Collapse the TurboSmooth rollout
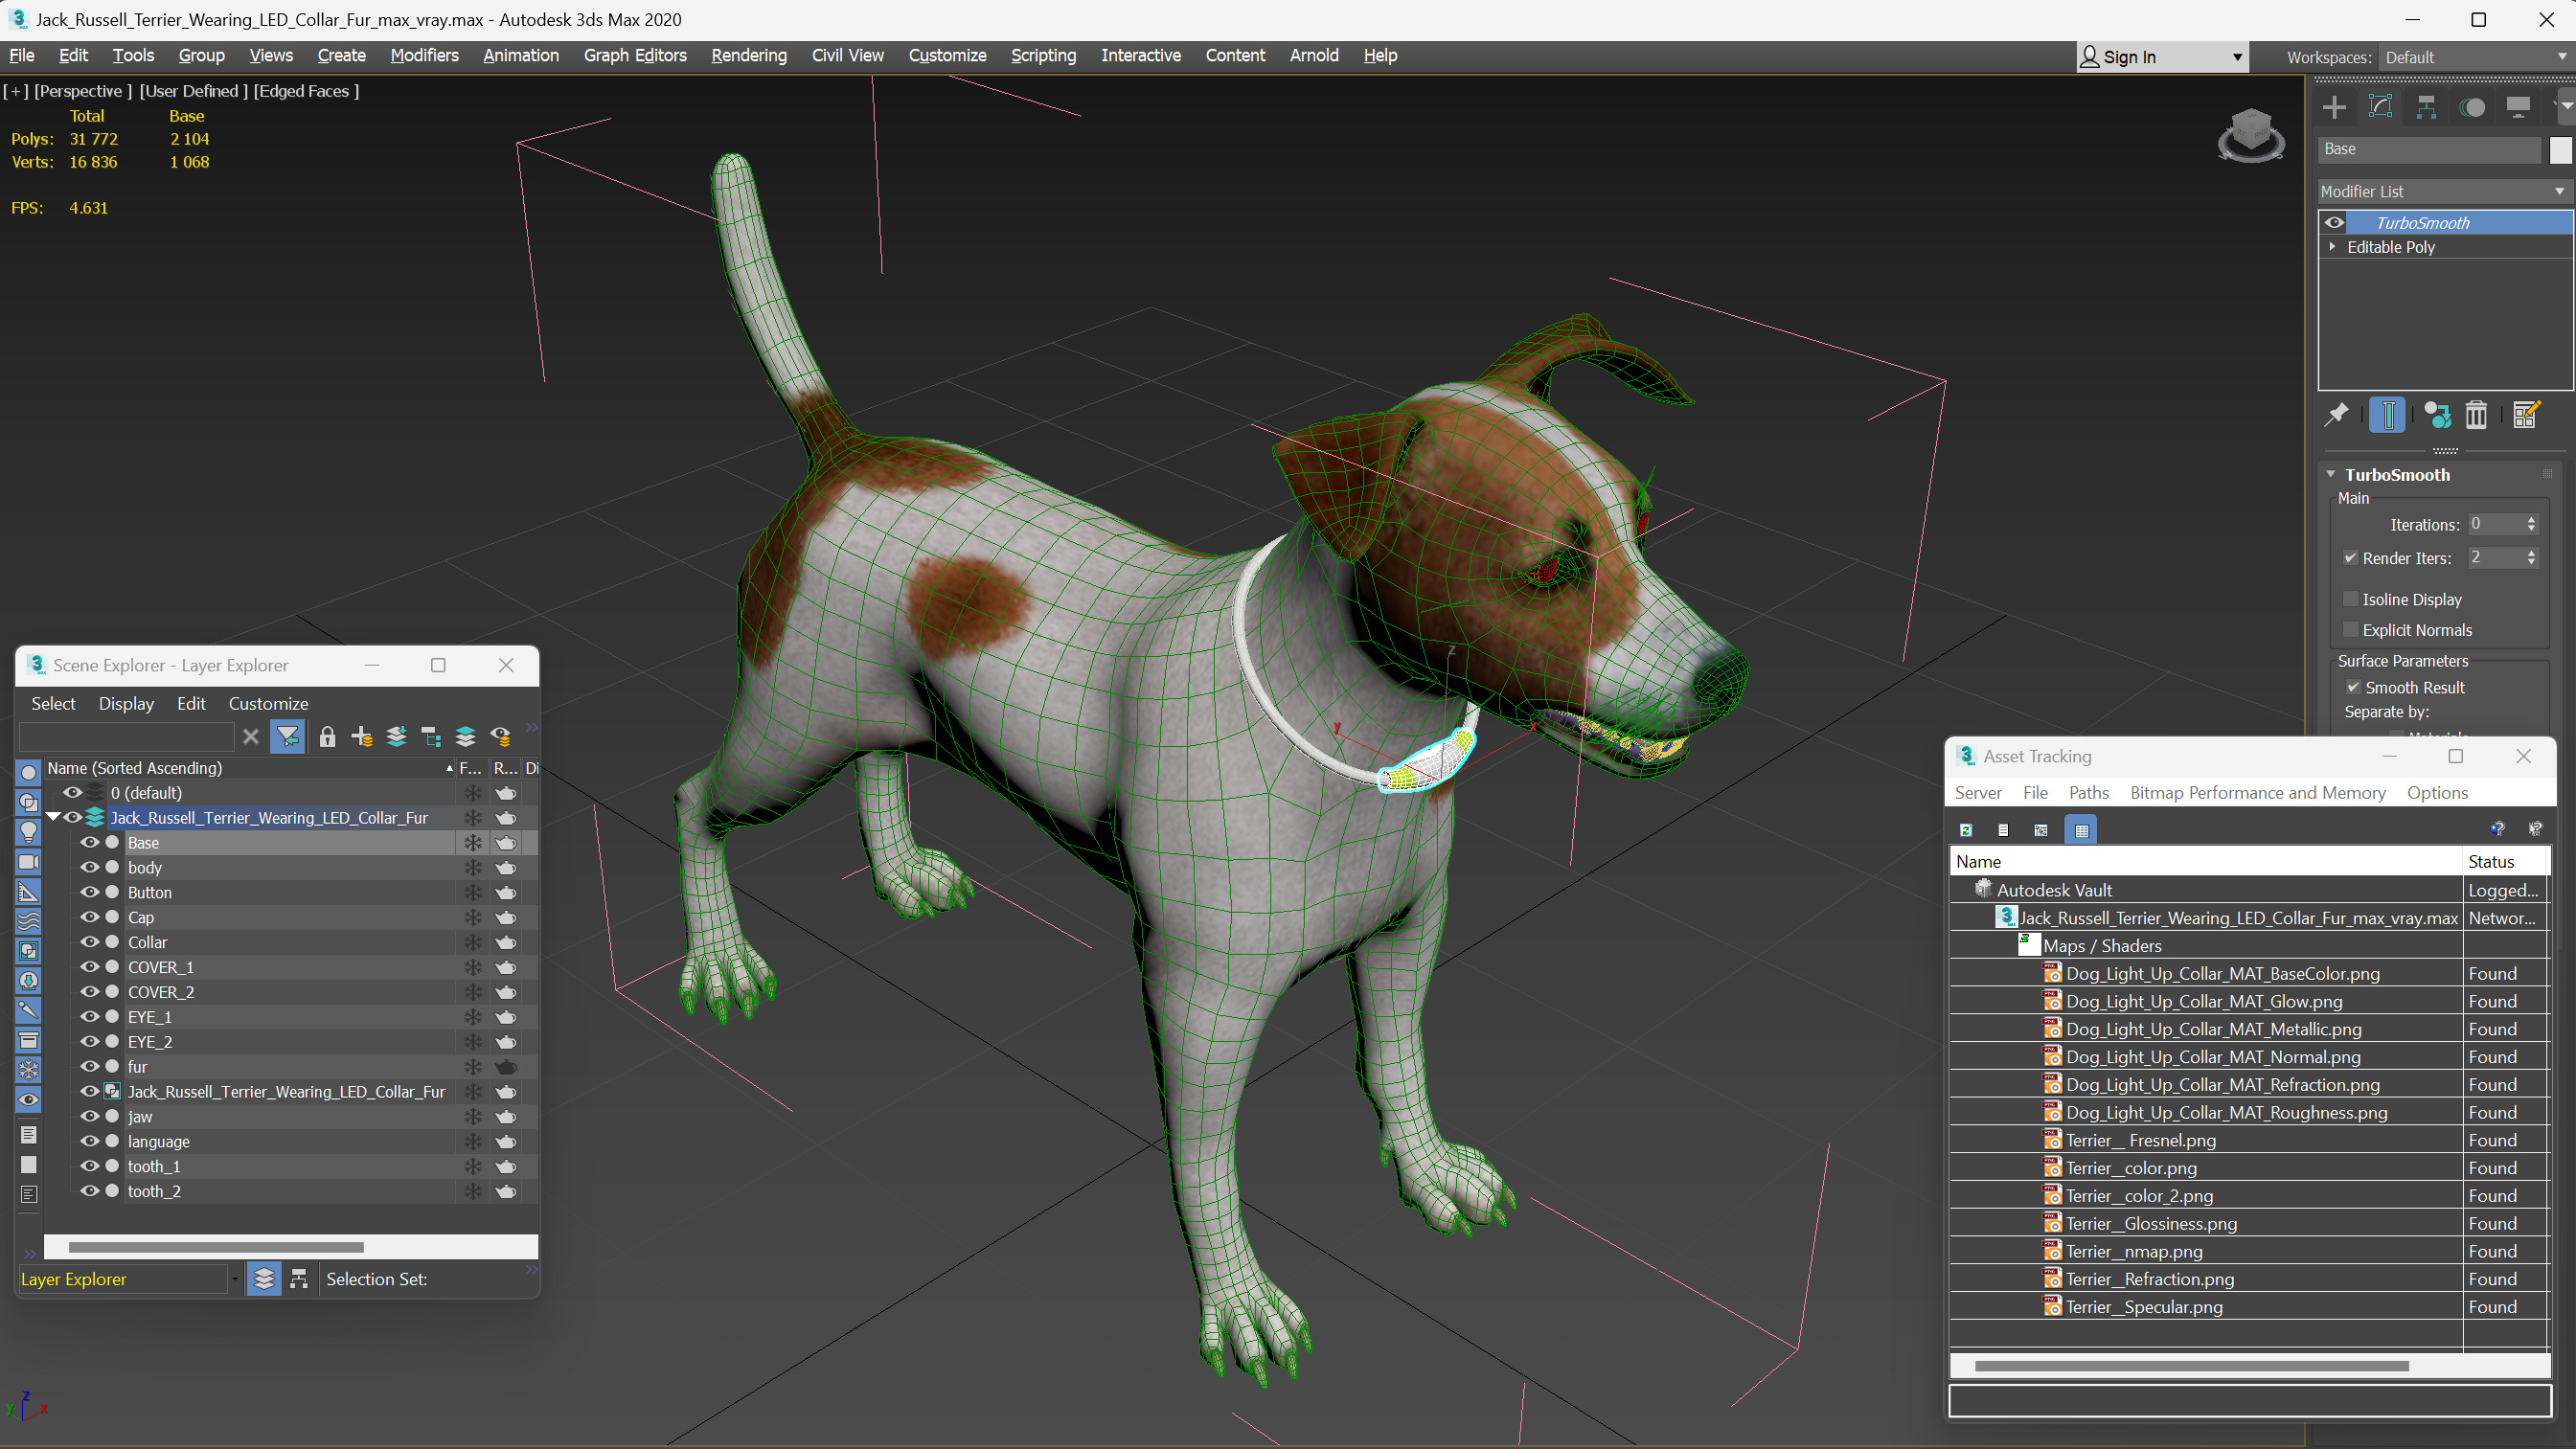The image size is (2576, 1449). [x=2331, y=474]
